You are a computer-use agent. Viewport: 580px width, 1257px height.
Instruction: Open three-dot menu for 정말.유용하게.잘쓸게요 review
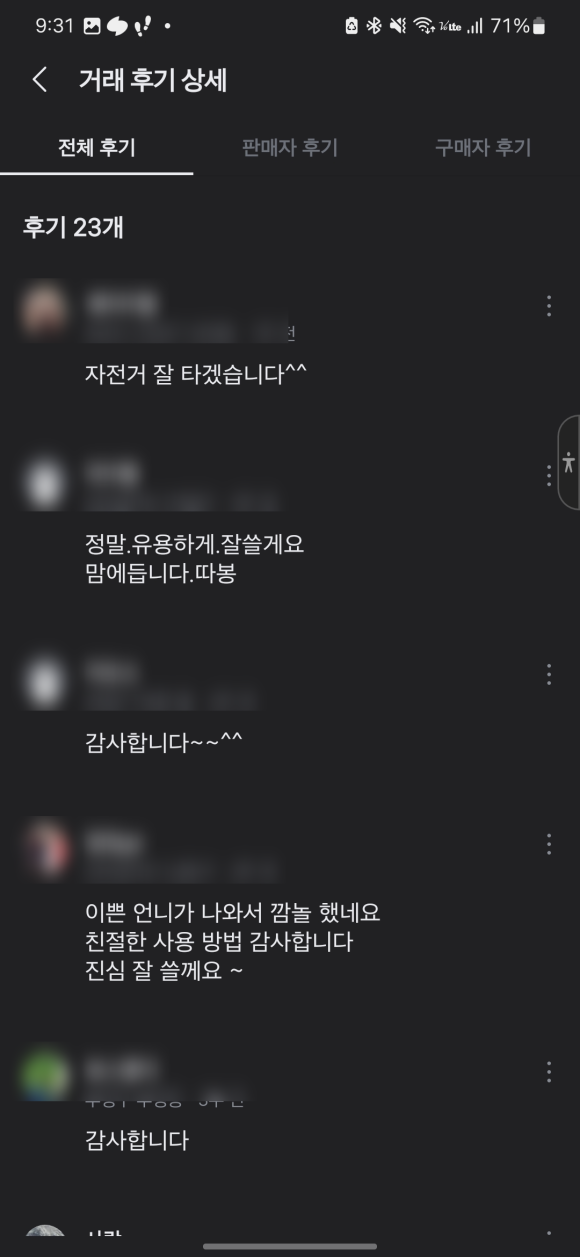click(549, 476)
